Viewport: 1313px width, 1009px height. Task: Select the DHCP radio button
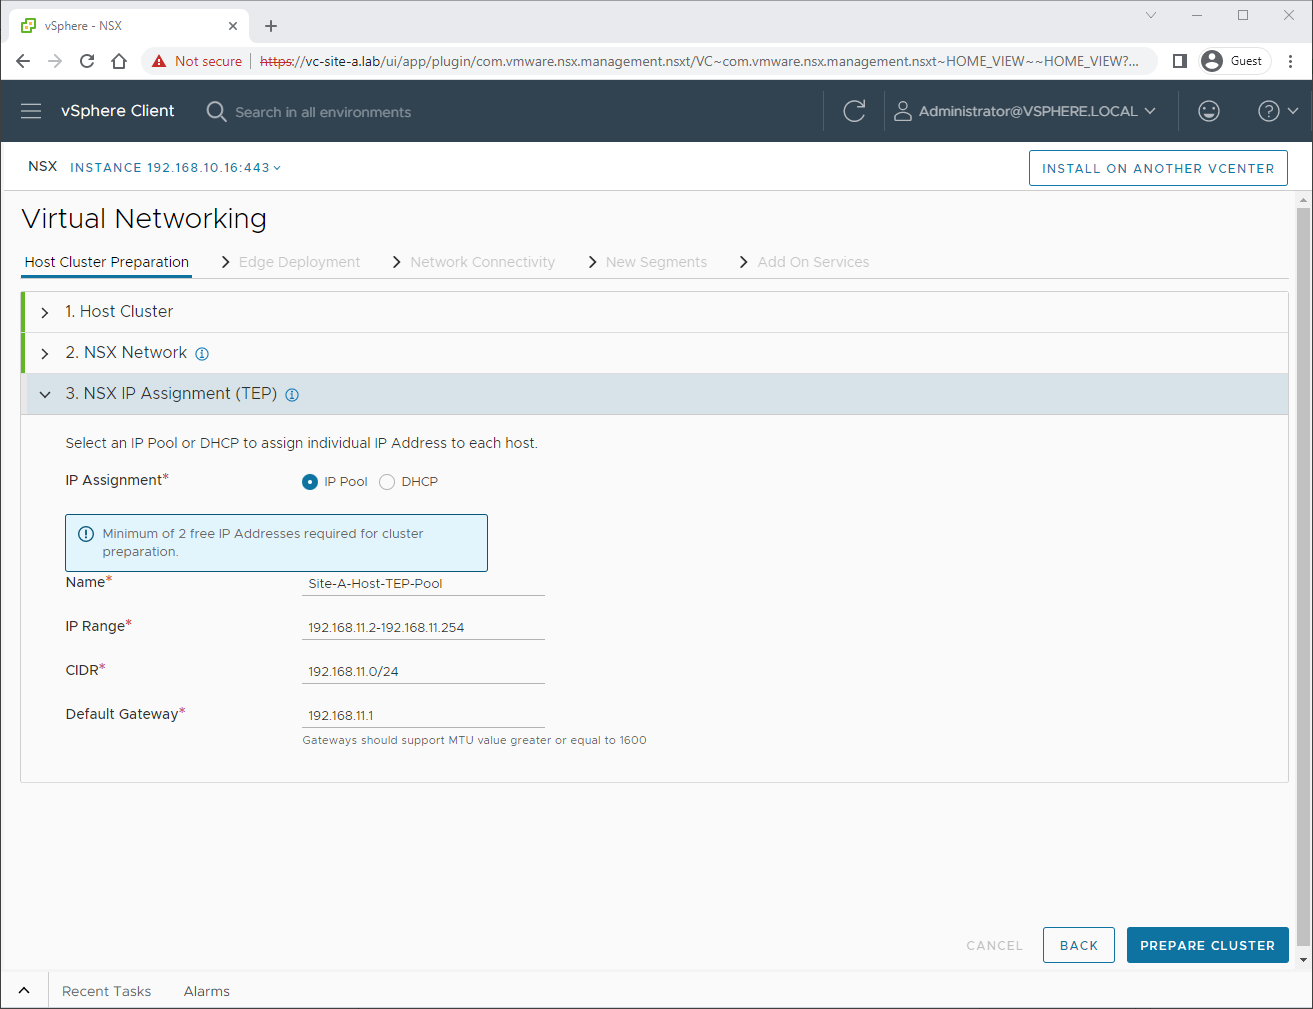(387, 482)
